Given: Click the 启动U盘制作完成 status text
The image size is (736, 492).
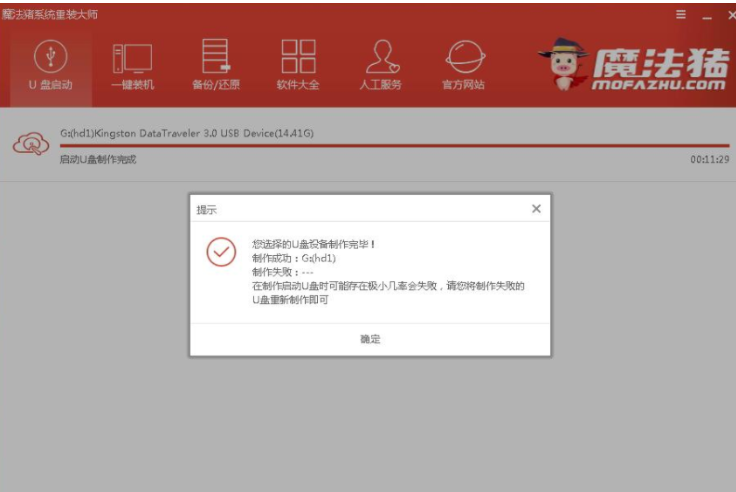Looking at the screenshot, I should pos(98,159).
